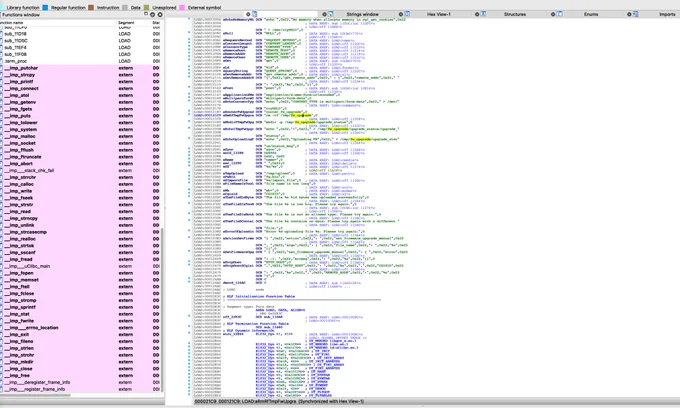The width and height of the screenshot is (680, 408).
Task: Select __imp_socket in function list
Action: point(80,143)
